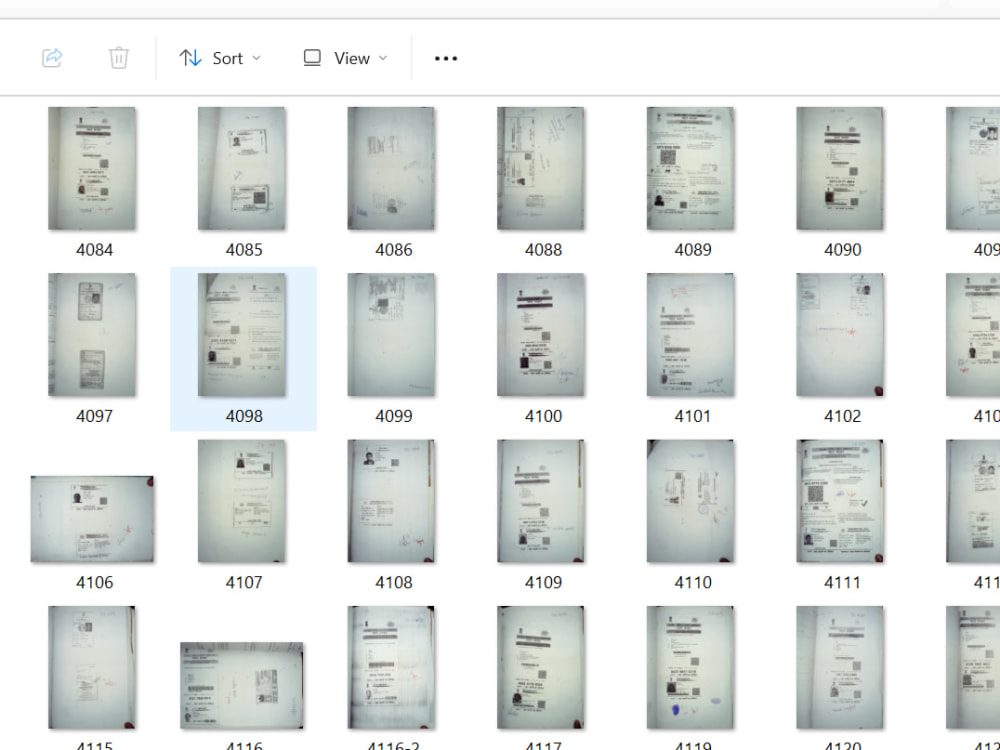
Task: Select thumbnail of file 4108
Action: coord(391,501)
